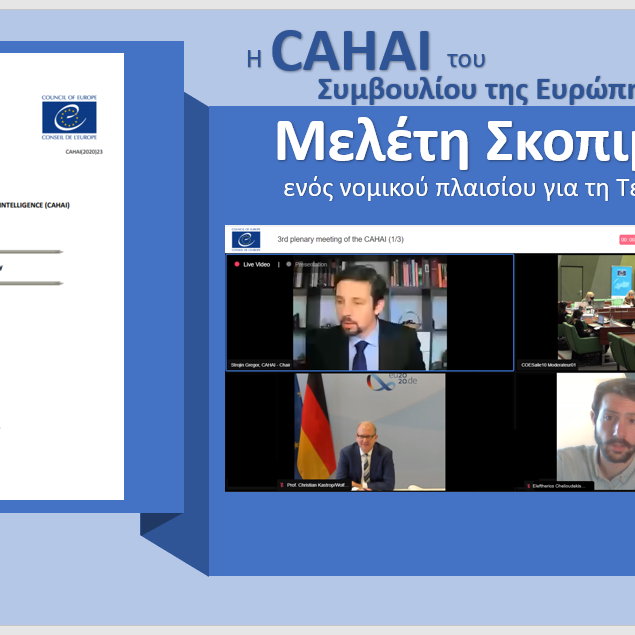Click the Council of Europe logo in meeting header
635x635 pixels.
click(x=246, y=239)
